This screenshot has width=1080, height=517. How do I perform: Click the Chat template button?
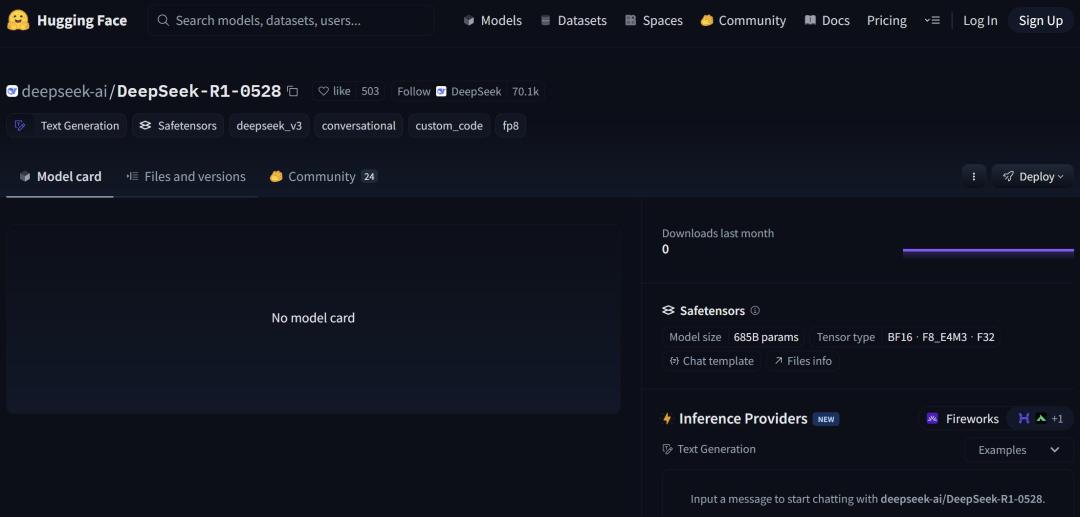click(712, 361)
